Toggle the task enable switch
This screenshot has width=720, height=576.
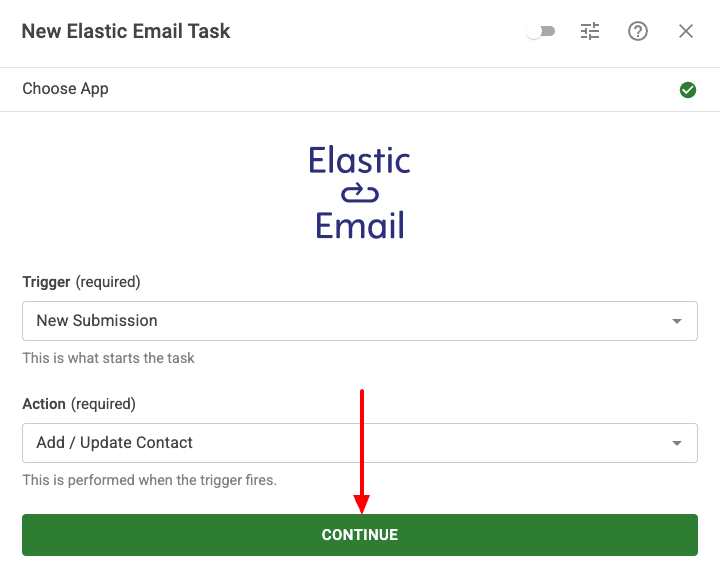pyautogui.click(x=540, y=32)
